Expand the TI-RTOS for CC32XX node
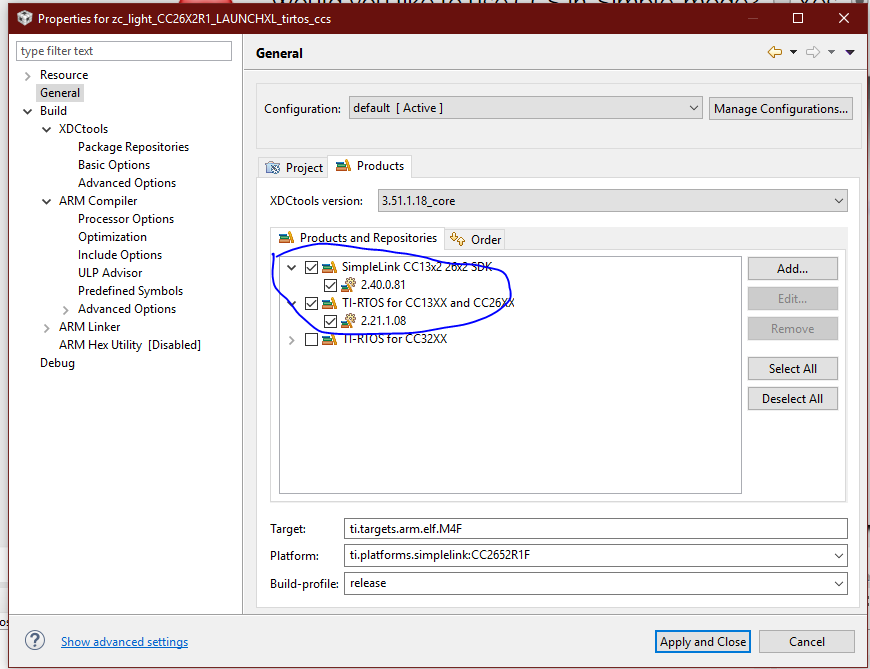 pyautogui.click(x=291, y=339)
